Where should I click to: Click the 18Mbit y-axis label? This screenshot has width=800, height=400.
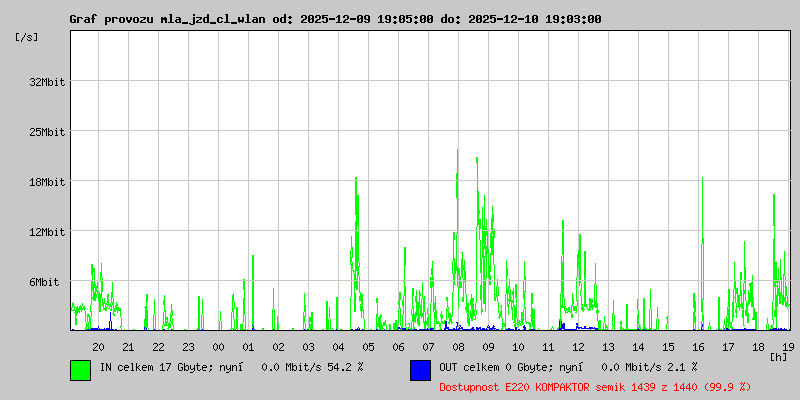pyautogui.click(x=47, y=182)
